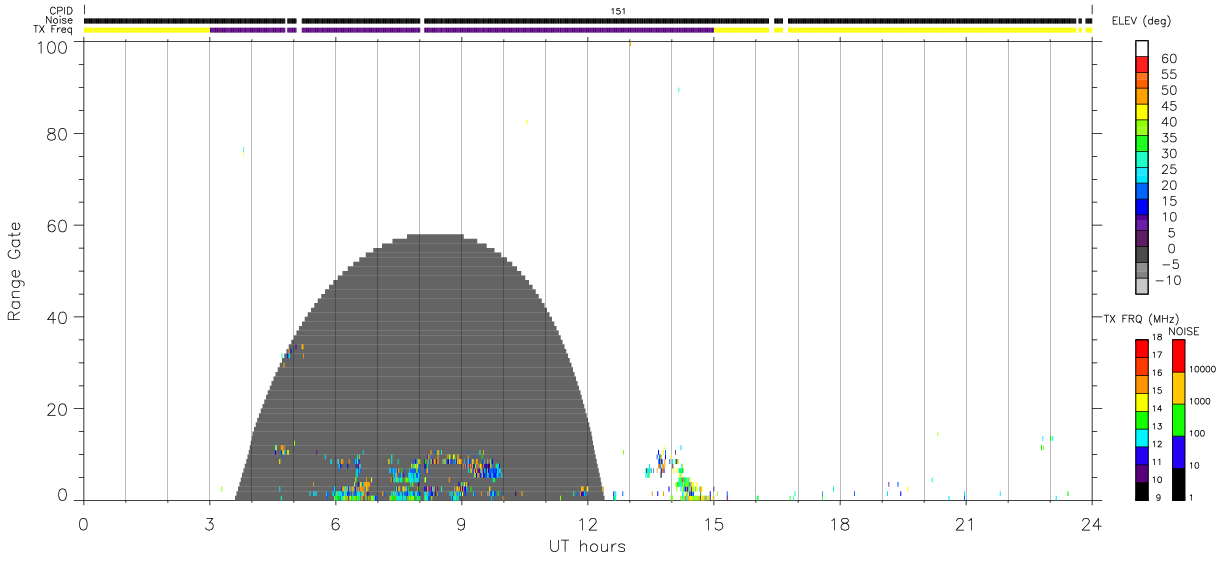Screen dimensions: 1228x567
Task: Click the CPID value 151
Action: (x=618, y=11)
